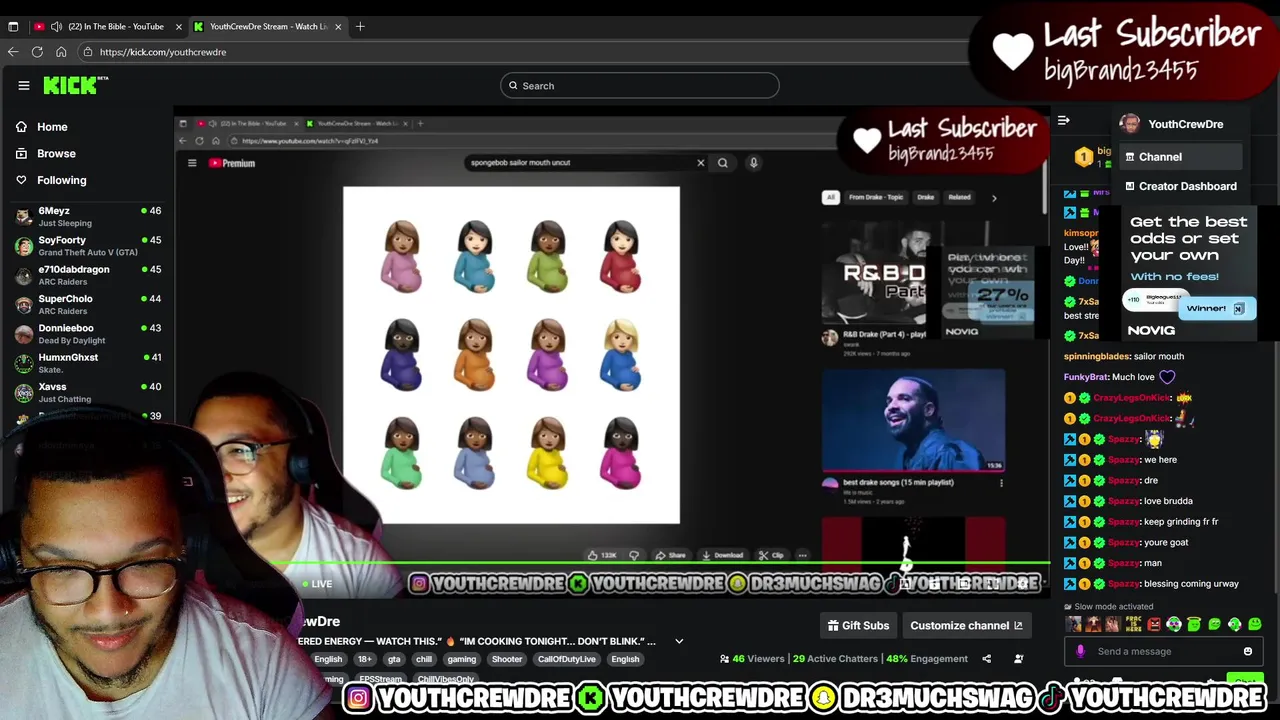Click the purple microphone chat icon
1280x720 pixels.
1080,652
